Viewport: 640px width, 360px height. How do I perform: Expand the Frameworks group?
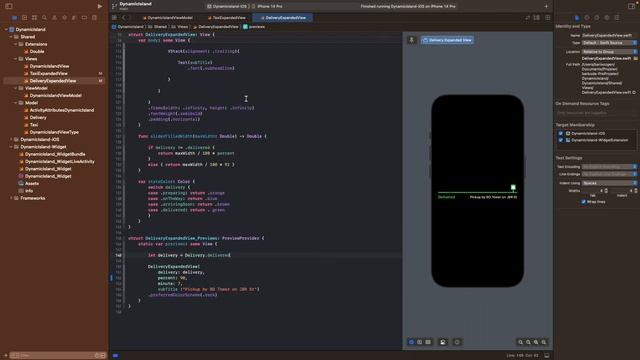click(11, 198)
